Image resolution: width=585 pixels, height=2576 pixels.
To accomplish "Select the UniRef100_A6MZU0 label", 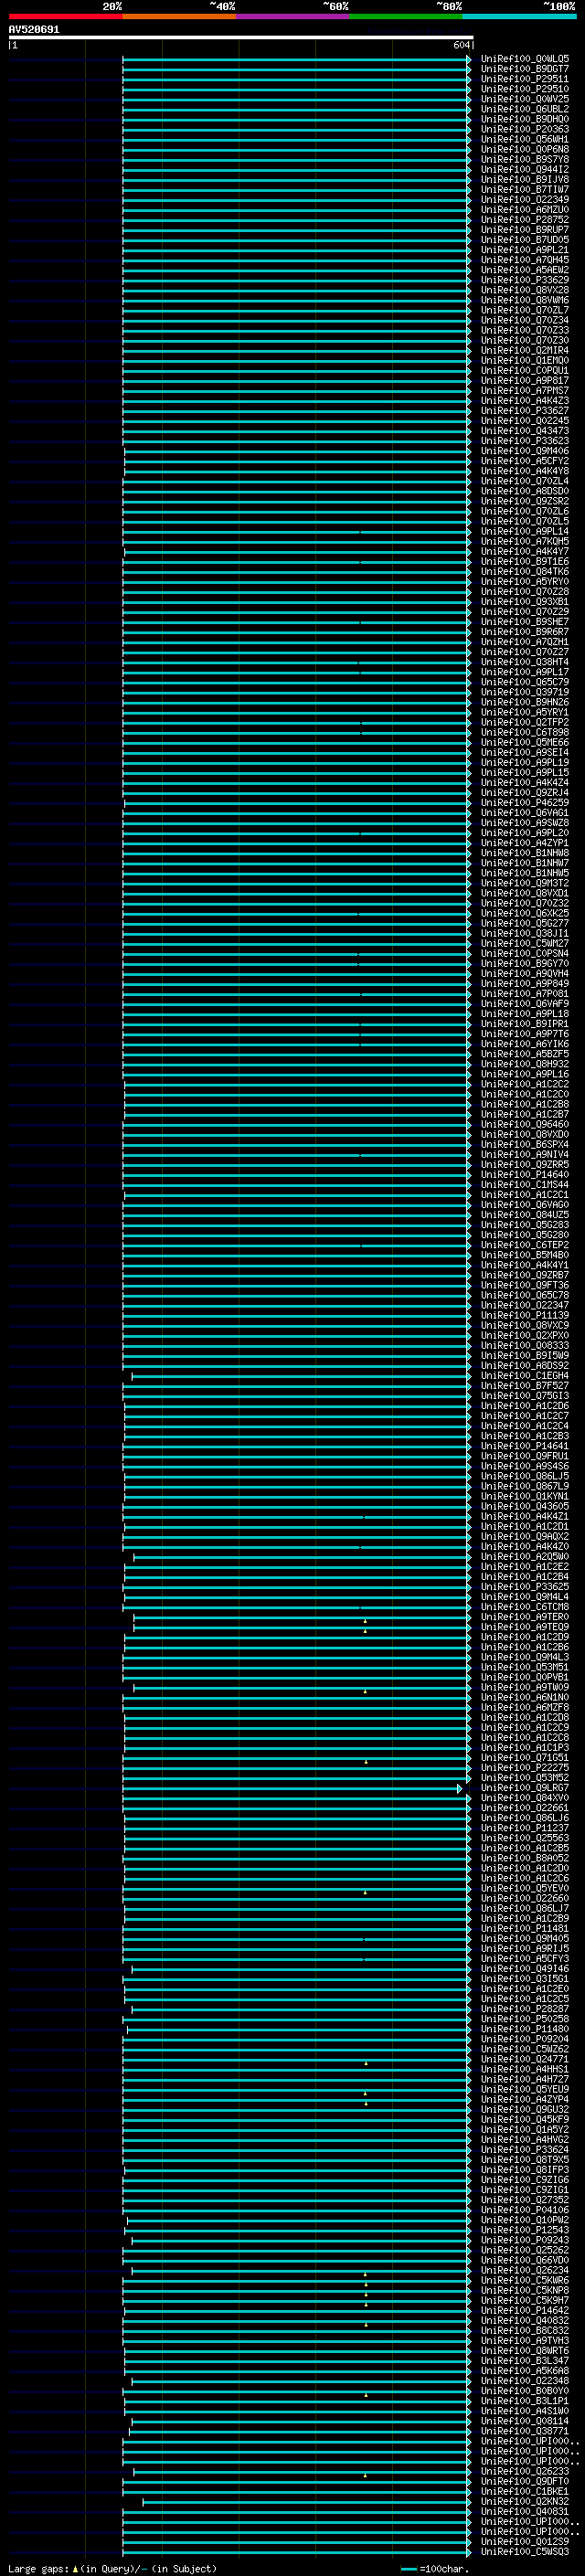I will [525, 210].
